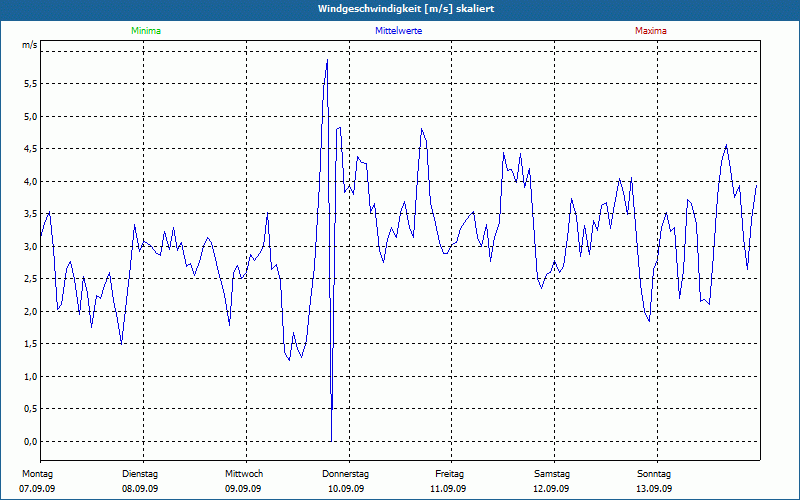The width and height of the screenshot is (800, 500).
Task: Click the date 11.09.09
Action: (x=448, y=489)
